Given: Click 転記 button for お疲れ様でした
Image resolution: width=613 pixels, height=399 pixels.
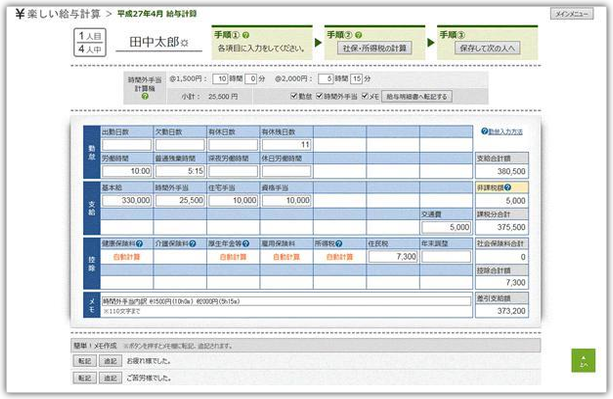Looking at the screenshot, I should click(85, 361).
